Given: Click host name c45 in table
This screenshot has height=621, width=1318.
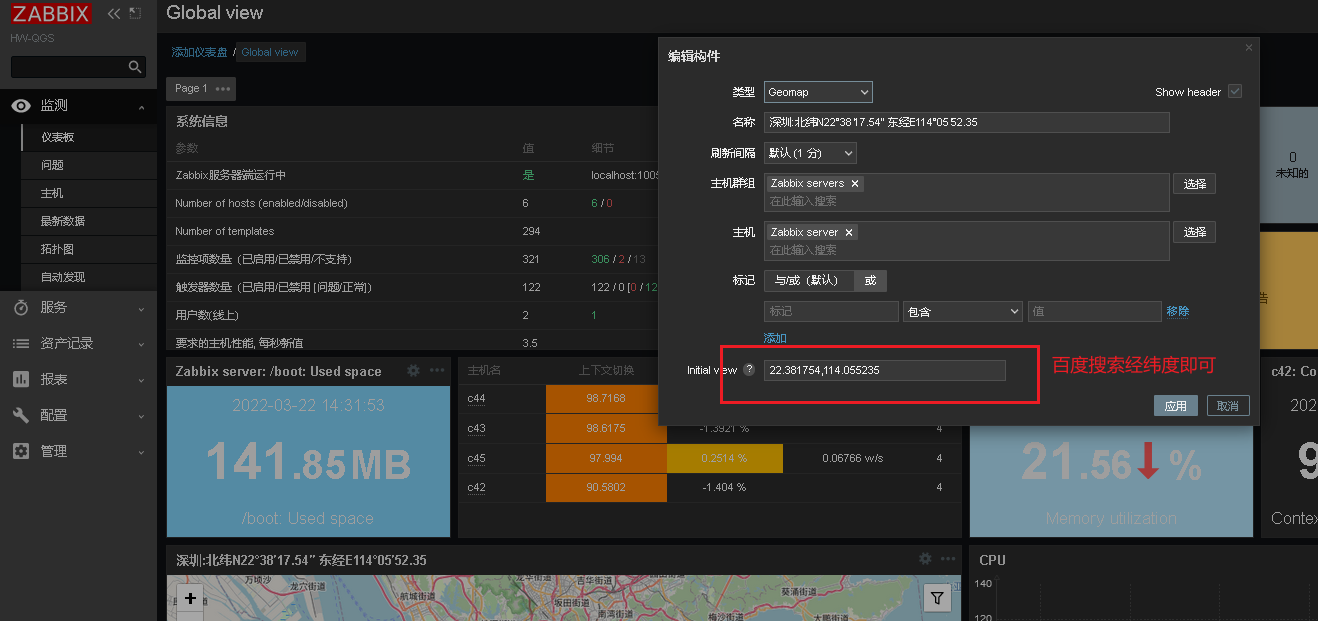Looking at the screenshot, I should coord(476,458).
